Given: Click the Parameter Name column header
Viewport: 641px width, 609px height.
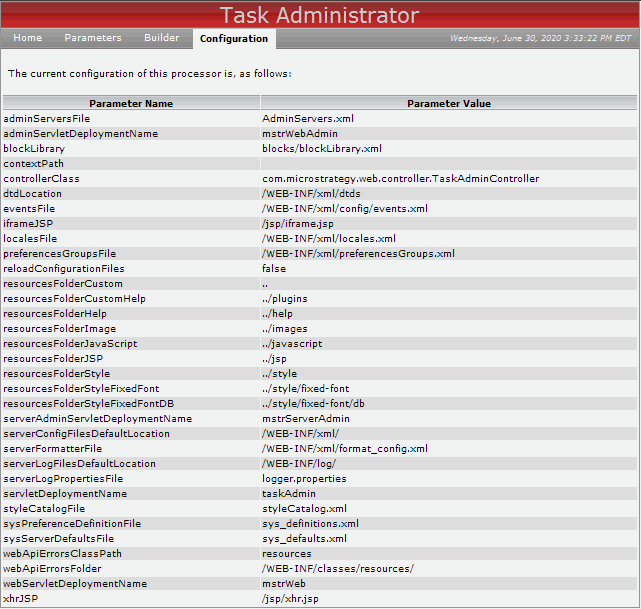Looking at the screenshot, I should [x=131, y=103].
